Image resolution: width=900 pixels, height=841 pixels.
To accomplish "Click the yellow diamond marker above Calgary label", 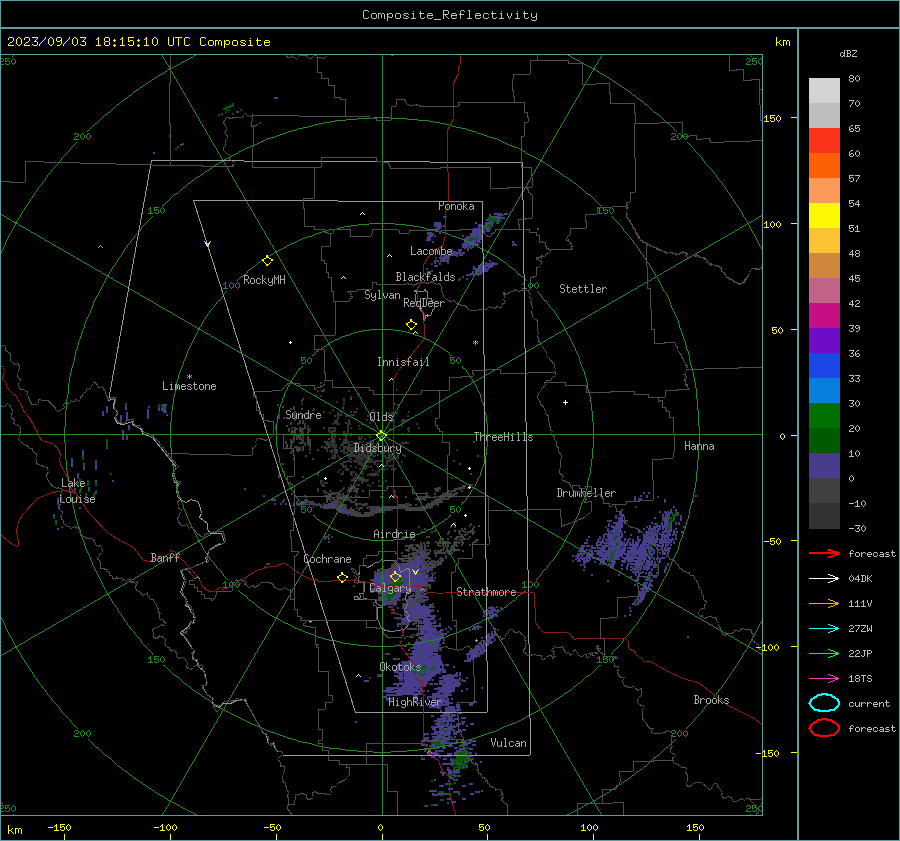I will 395,576.
